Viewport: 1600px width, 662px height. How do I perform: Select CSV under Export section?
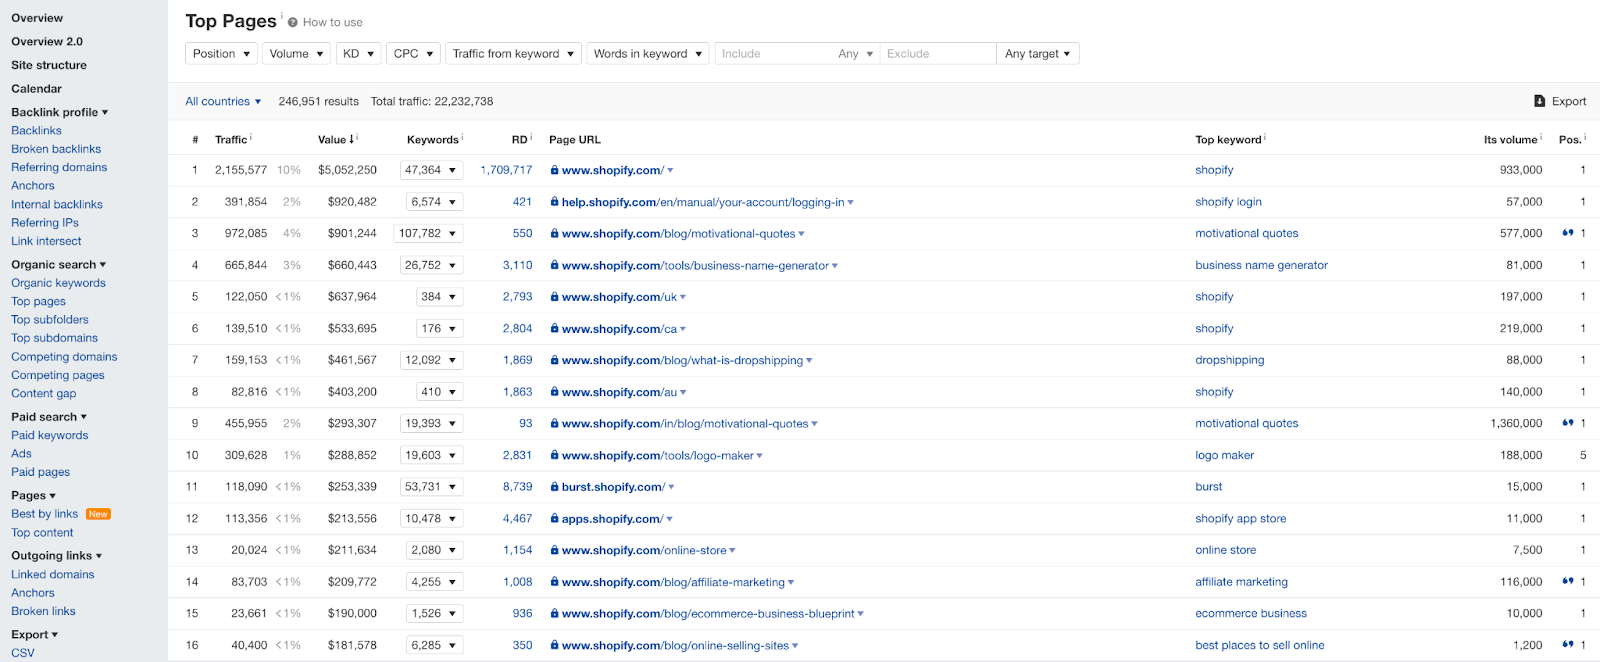[x=23, y=653]
